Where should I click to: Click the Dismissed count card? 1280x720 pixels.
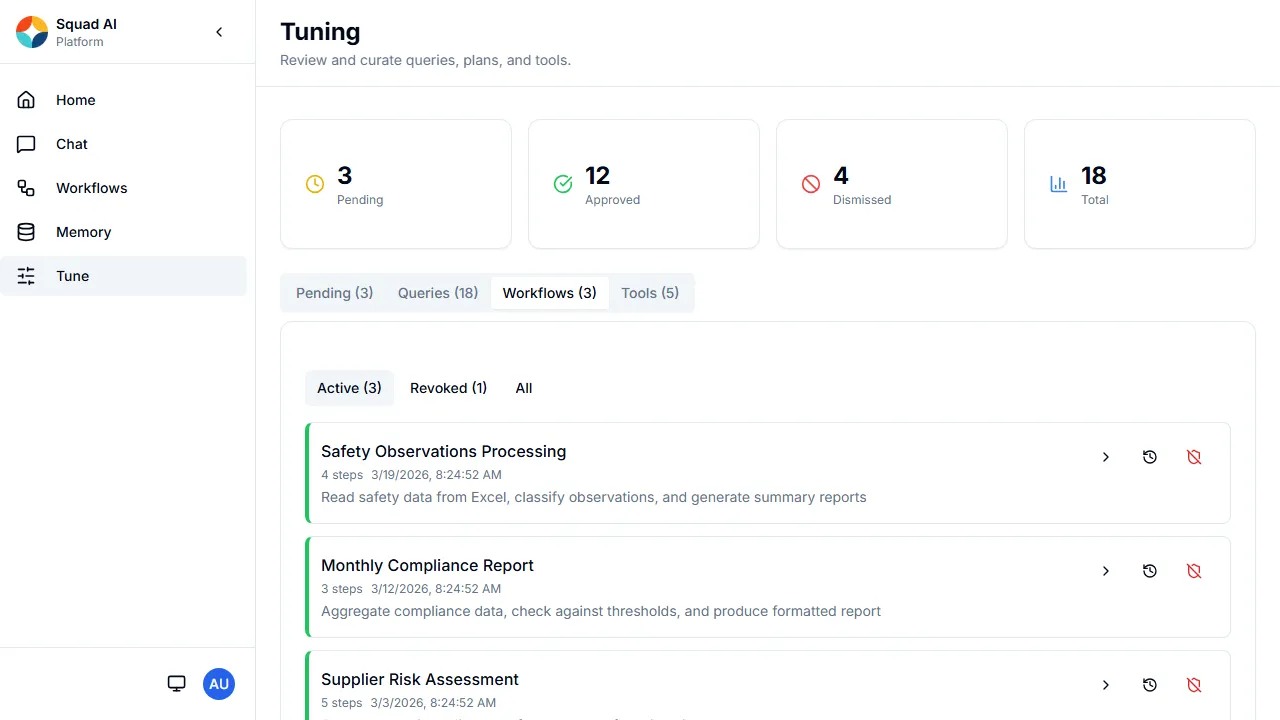(x=892, y=184)
